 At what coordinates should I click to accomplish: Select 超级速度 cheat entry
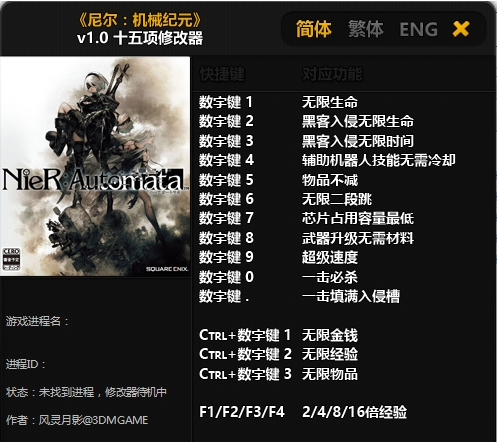point(329,257)
